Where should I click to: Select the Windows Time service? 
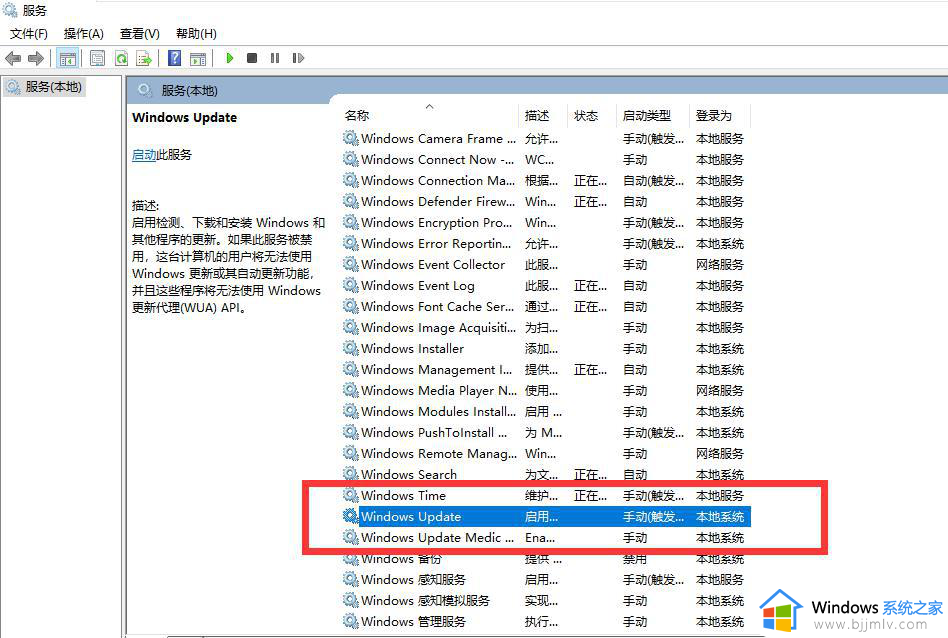pos(403,496)
